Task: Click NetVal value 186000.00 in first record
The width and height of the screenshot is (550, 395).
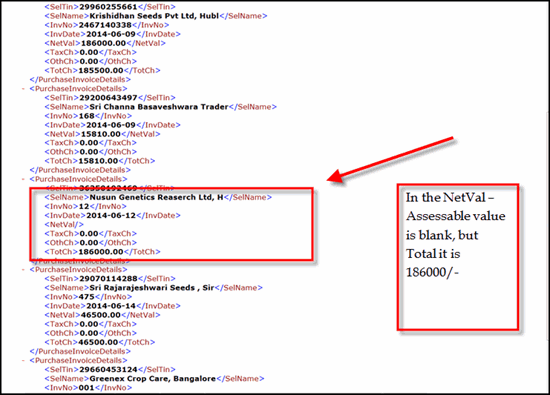Action: pos(103,43)
